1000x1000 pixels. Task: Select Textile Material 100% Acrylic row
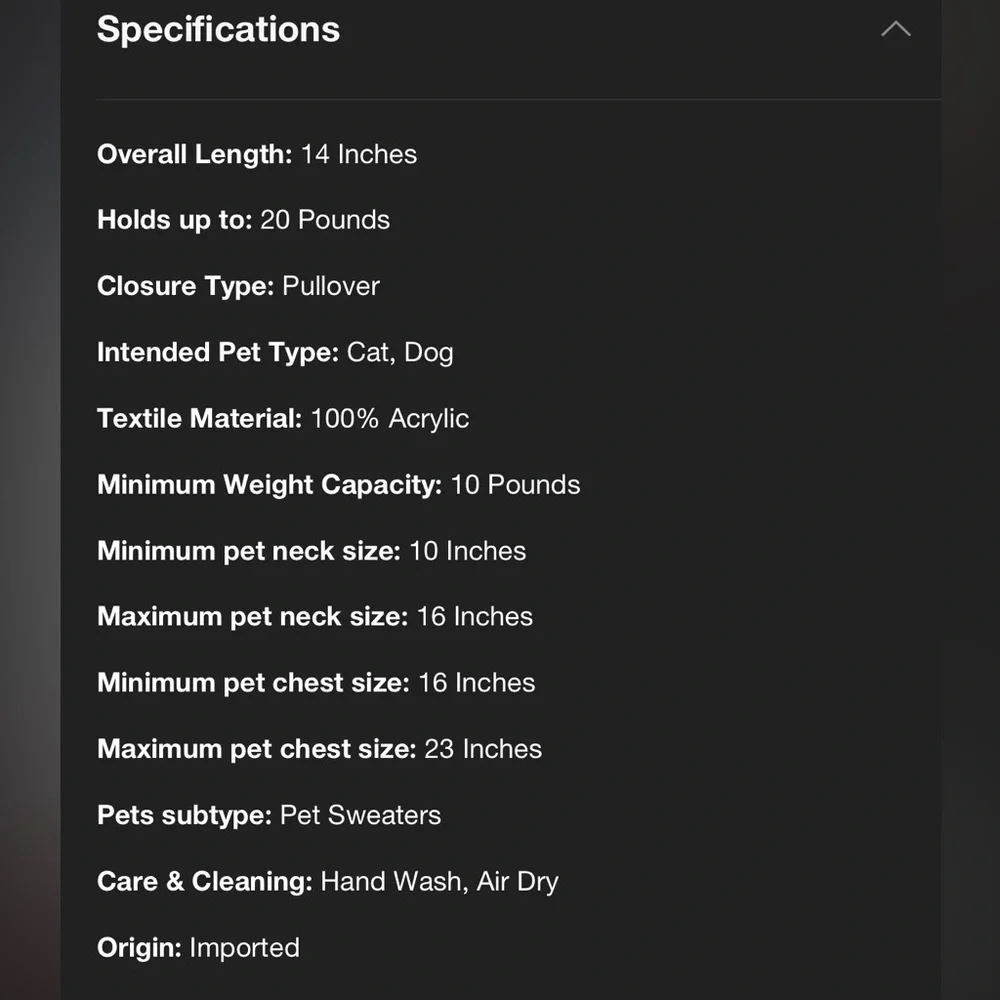tap(283, 419)
